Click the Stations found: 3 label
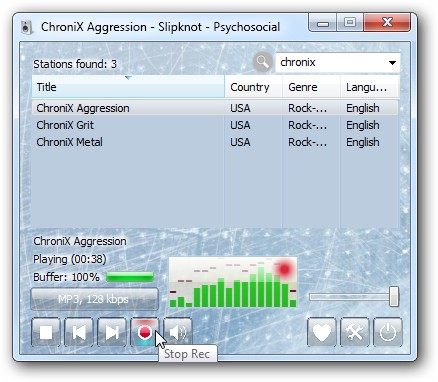 pos(75,64)
